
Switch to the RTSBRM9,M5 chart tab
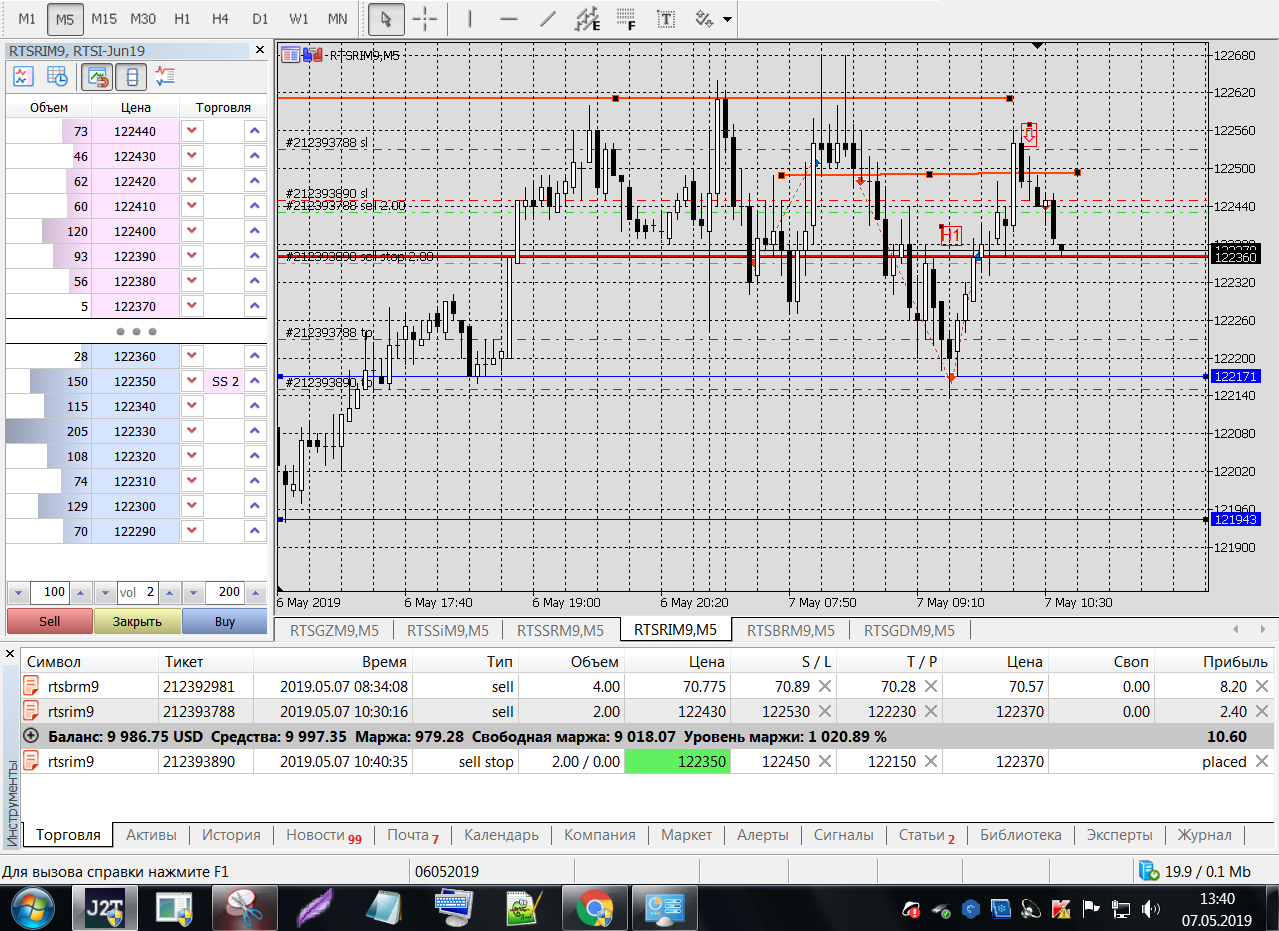(x=790, y=630)
